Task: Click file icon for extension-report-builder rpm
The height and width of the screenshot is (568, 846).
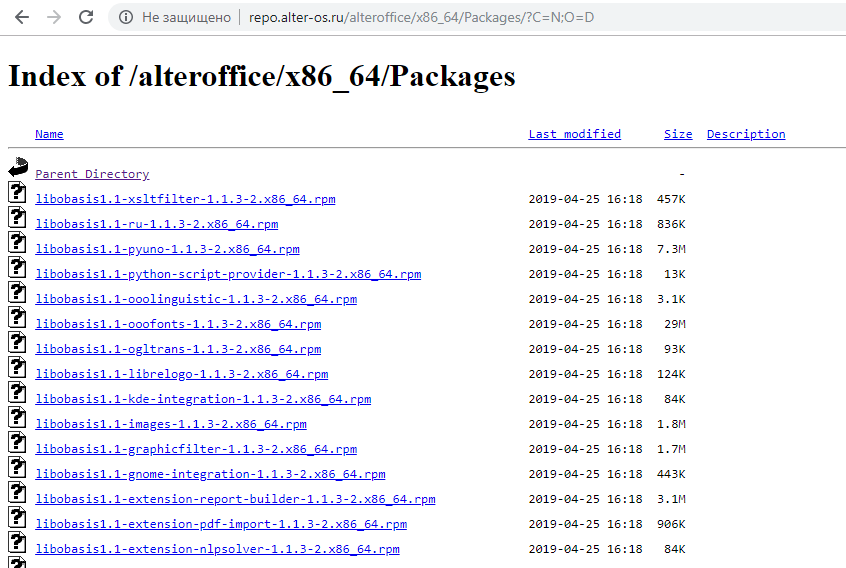Action: tap(17, 492)
